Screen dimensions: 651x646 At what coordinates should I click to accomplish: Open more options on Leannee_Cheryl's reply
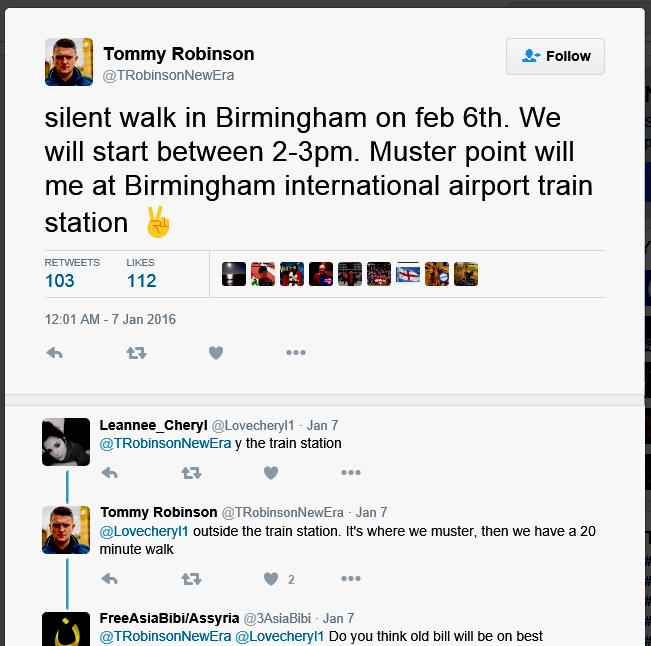coord(350,473)
